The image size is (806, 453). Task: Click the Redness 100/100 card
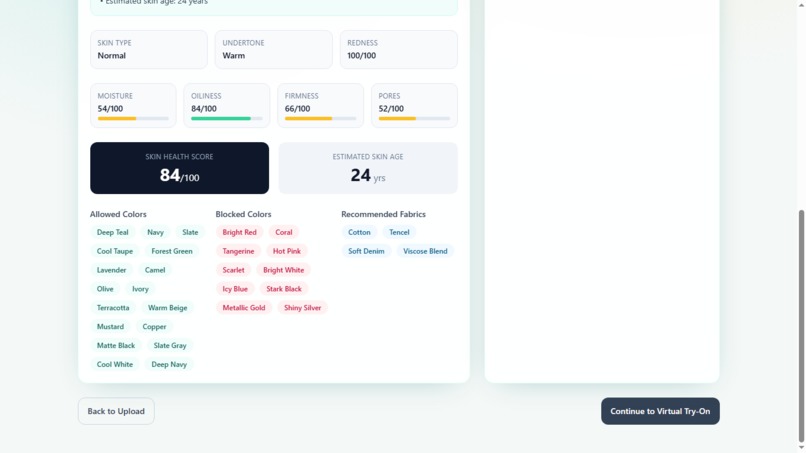(x=398, y=49)
